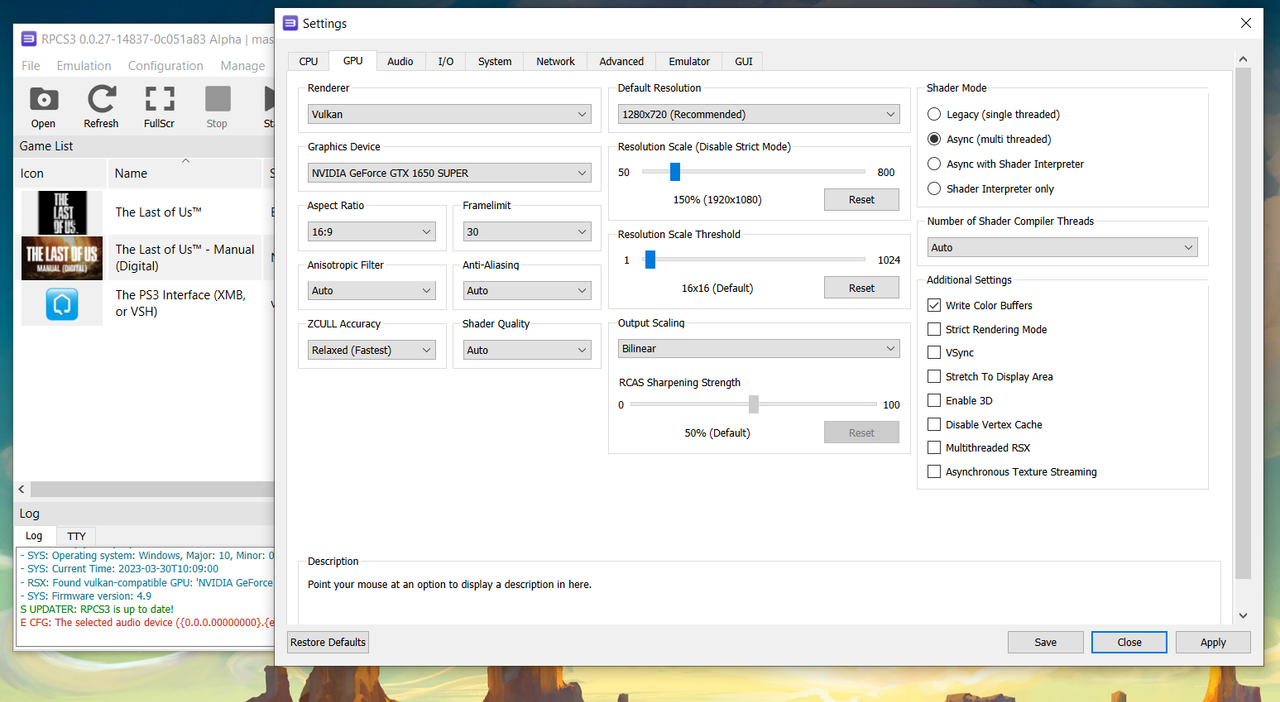
Task: Click the Resolution Scale Threshold slider handle
Action: coord(650,260)
